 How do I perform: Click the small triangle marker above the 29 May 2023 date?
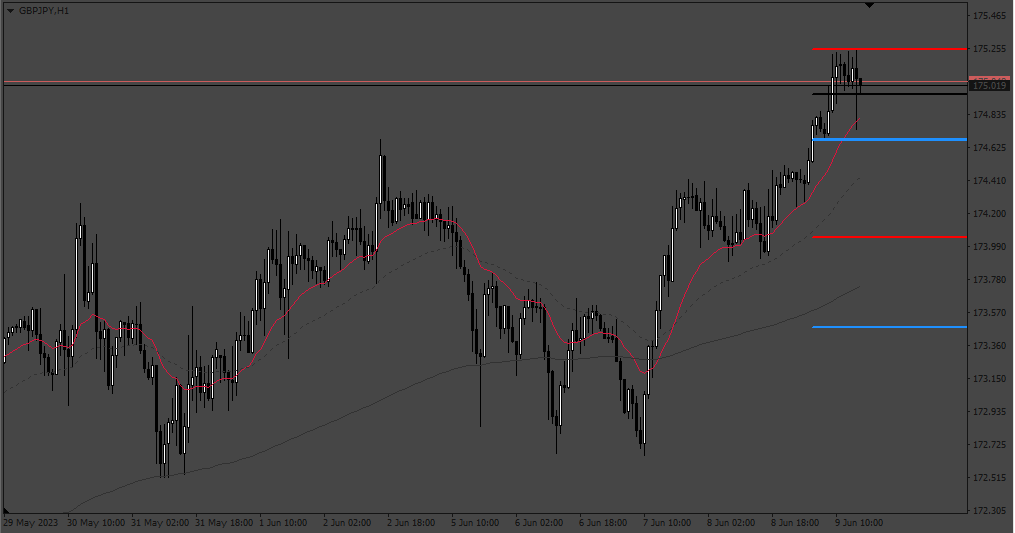click(6, 511)
